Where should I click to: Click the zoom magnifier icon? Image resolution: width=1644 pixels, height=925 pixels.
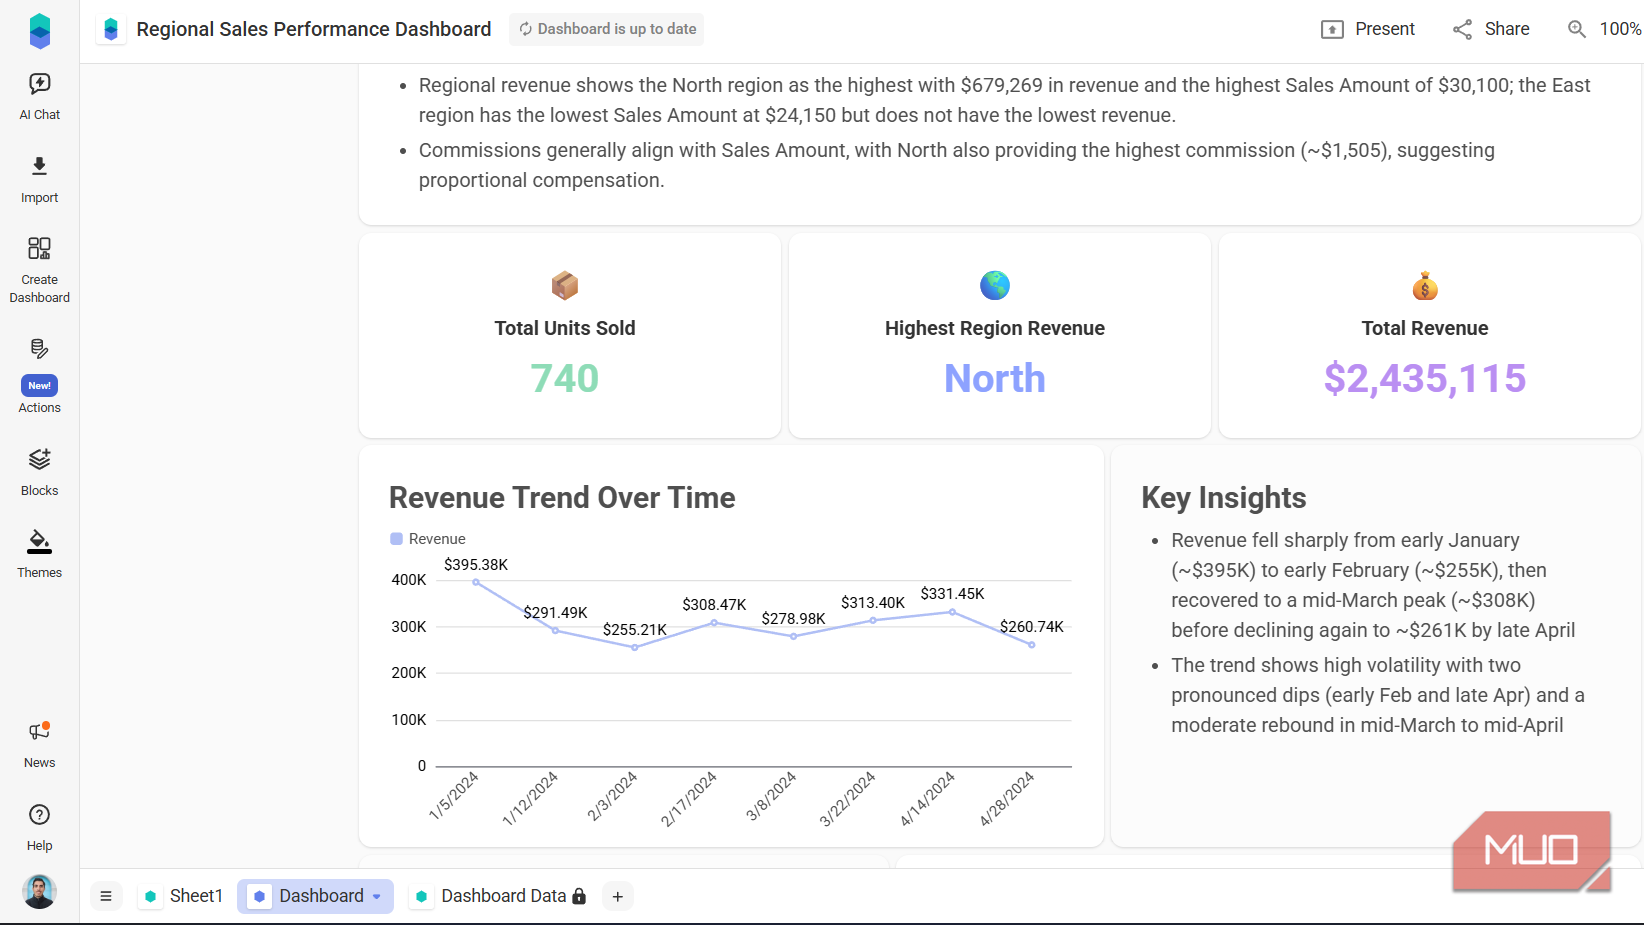pyautogui.click(x=1577, y=29)
